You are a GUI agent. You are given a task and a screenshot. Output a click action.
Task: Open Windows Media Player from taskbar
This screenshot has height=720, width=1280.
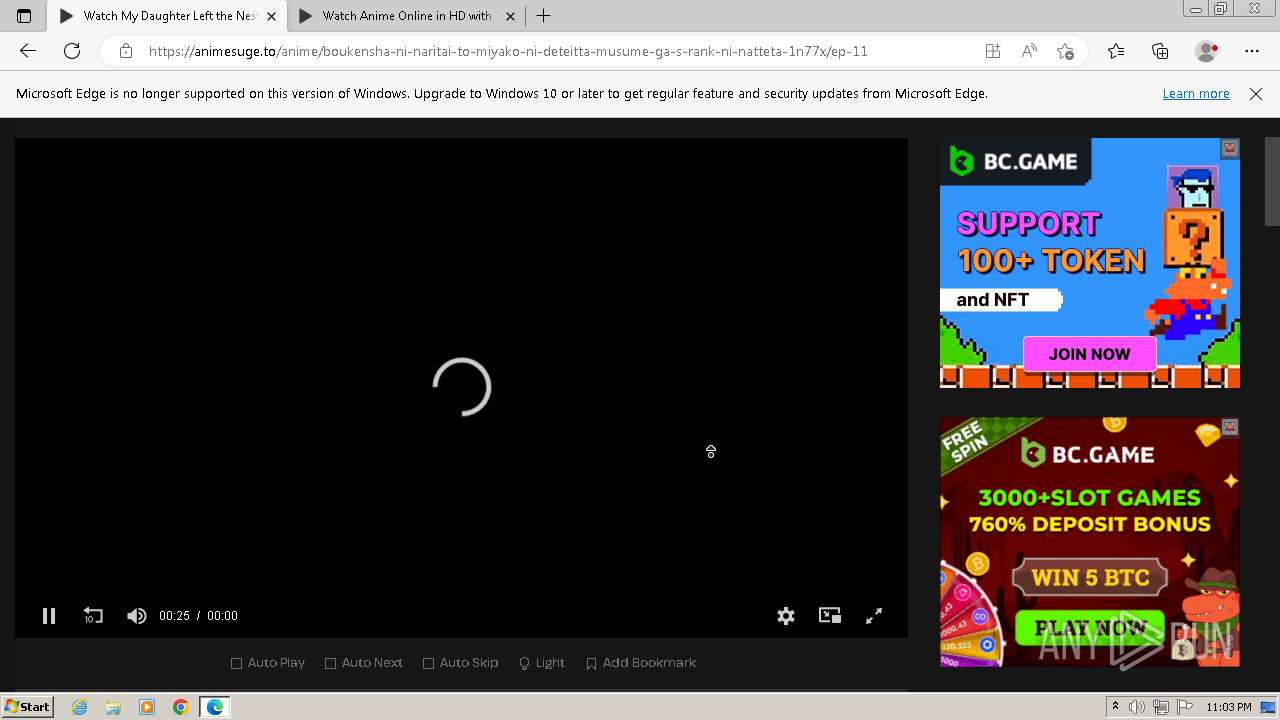pos(147,707)
